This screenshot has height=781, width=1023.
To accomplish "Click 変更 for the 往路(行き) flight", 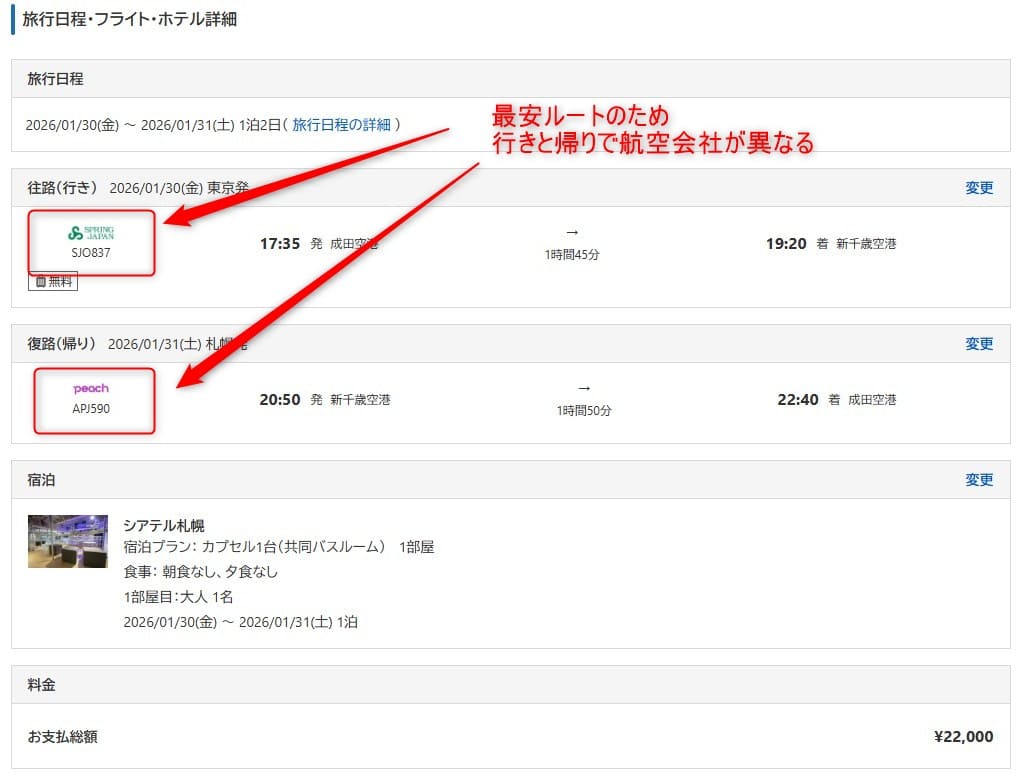I will [979, 188].
